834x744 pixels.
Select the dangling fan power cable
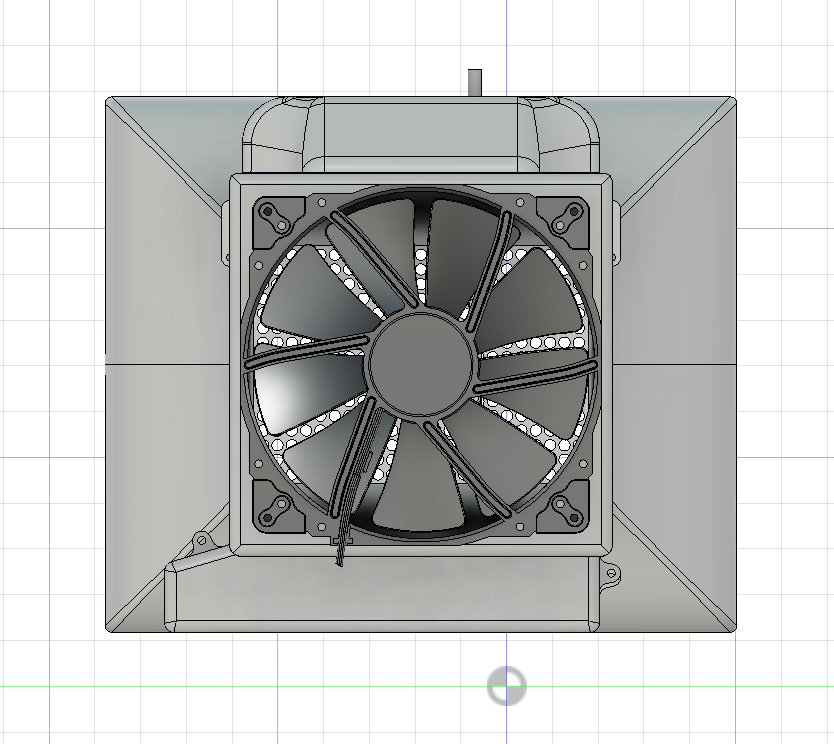342,530
